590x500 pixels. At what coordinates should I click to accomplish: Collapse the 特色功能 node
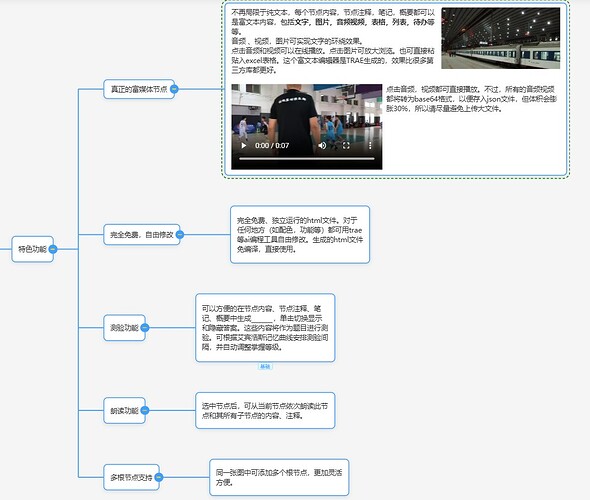(53, 249)
